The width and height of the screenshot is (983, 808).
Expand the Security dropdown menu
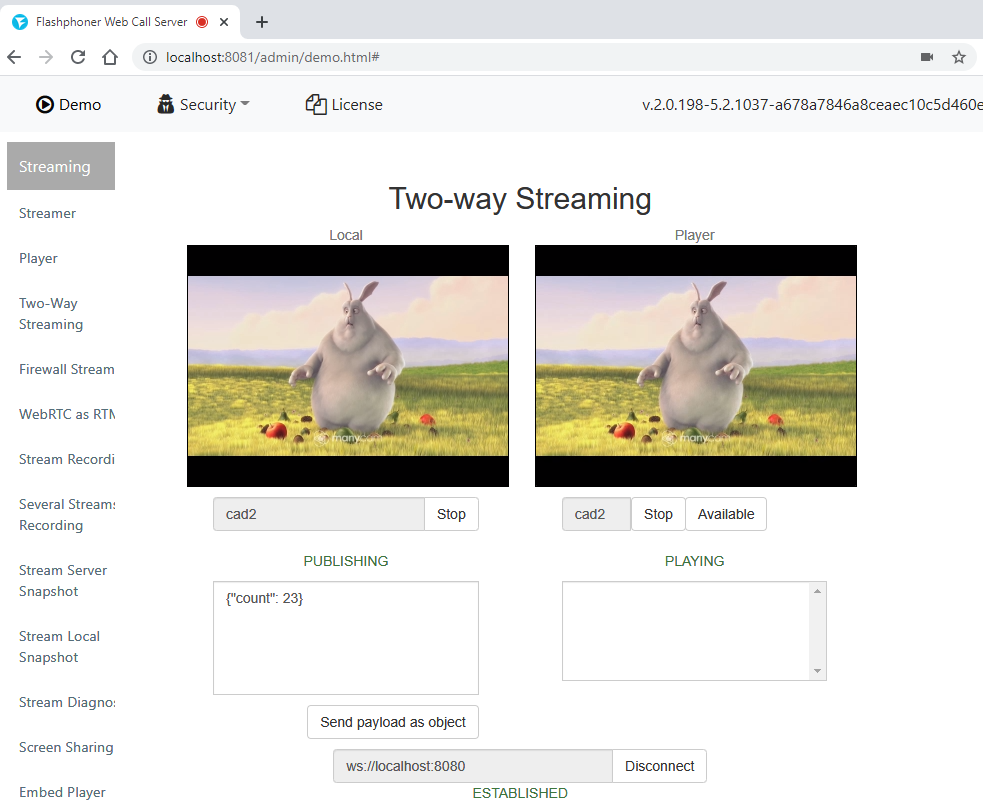[x=204, y=104]
